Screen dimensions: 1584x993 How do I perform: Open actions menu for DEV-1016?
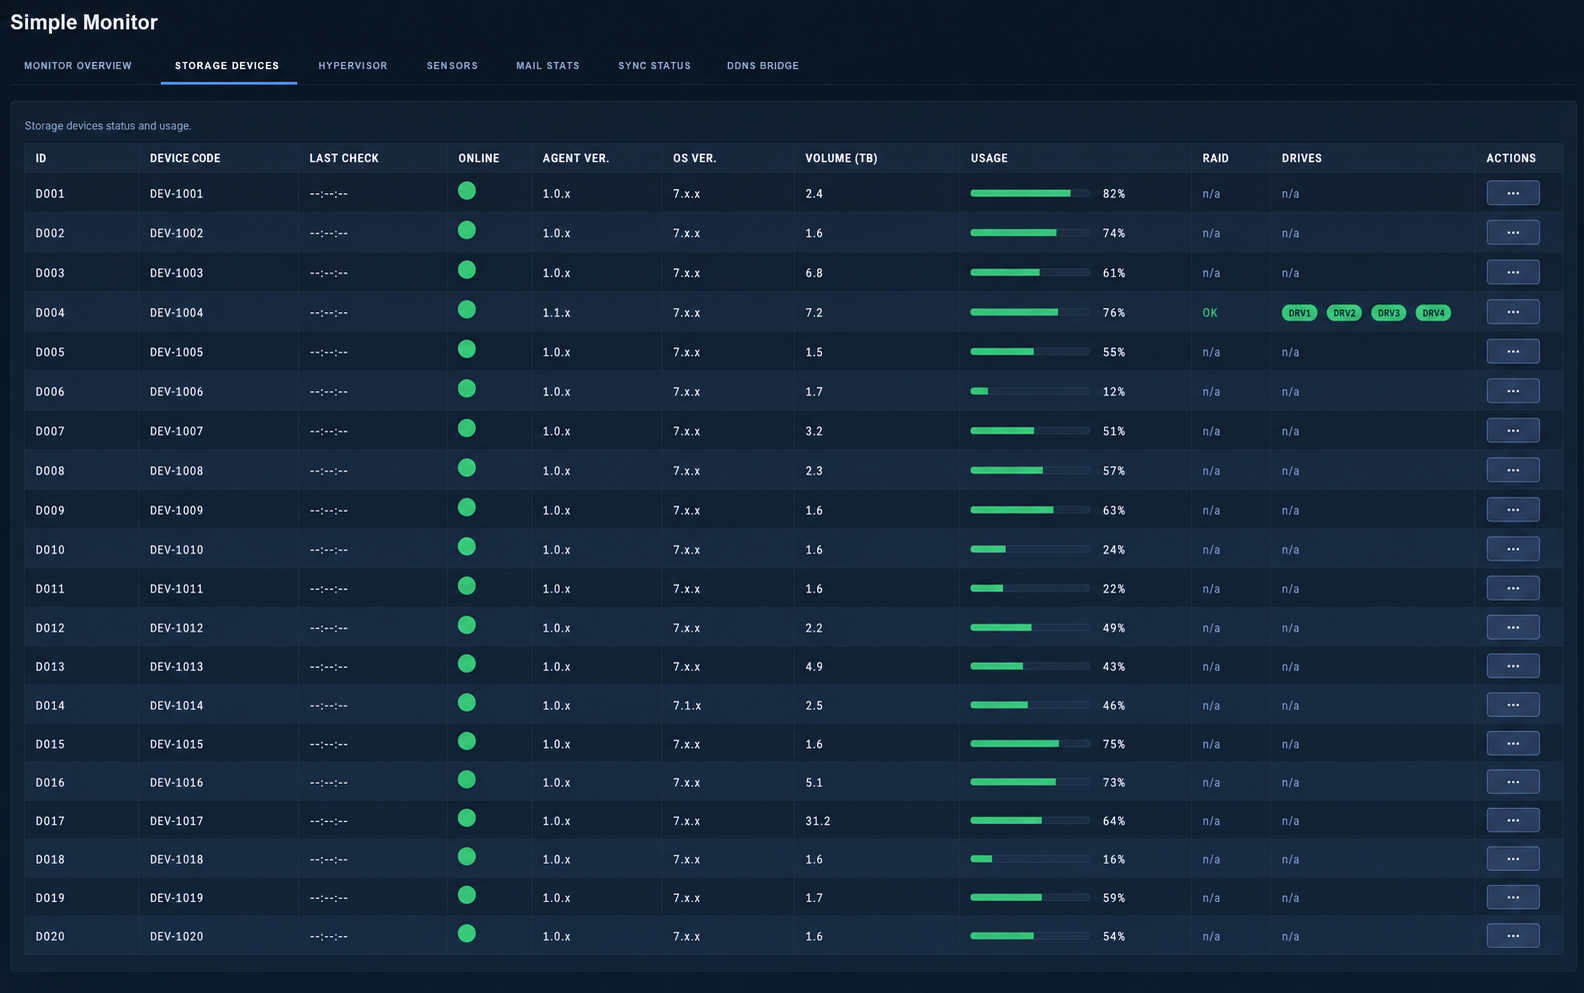tap(1513, 782)
